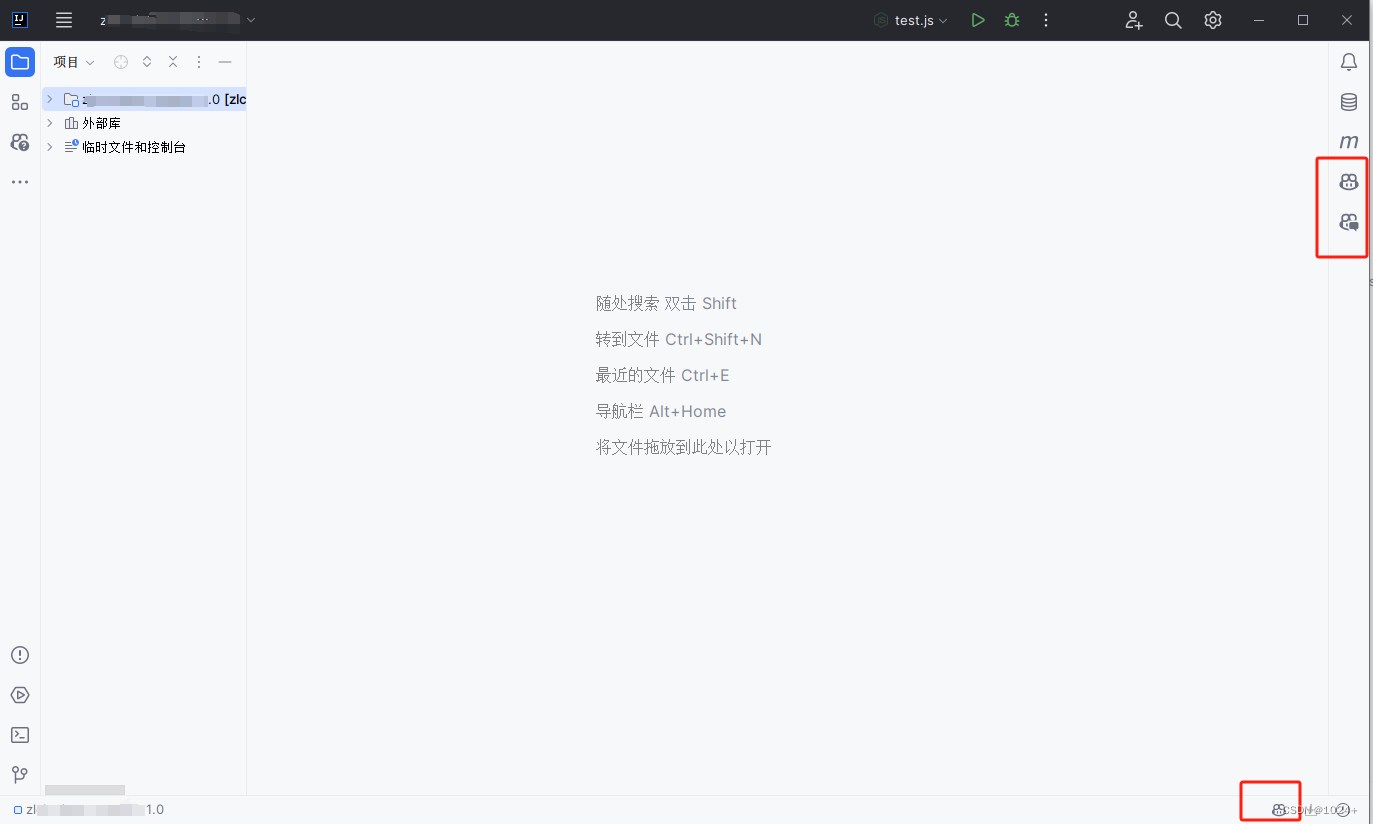Expand the 外部库 node
Screen dimensions: 1373x824
tap(50, 123)
